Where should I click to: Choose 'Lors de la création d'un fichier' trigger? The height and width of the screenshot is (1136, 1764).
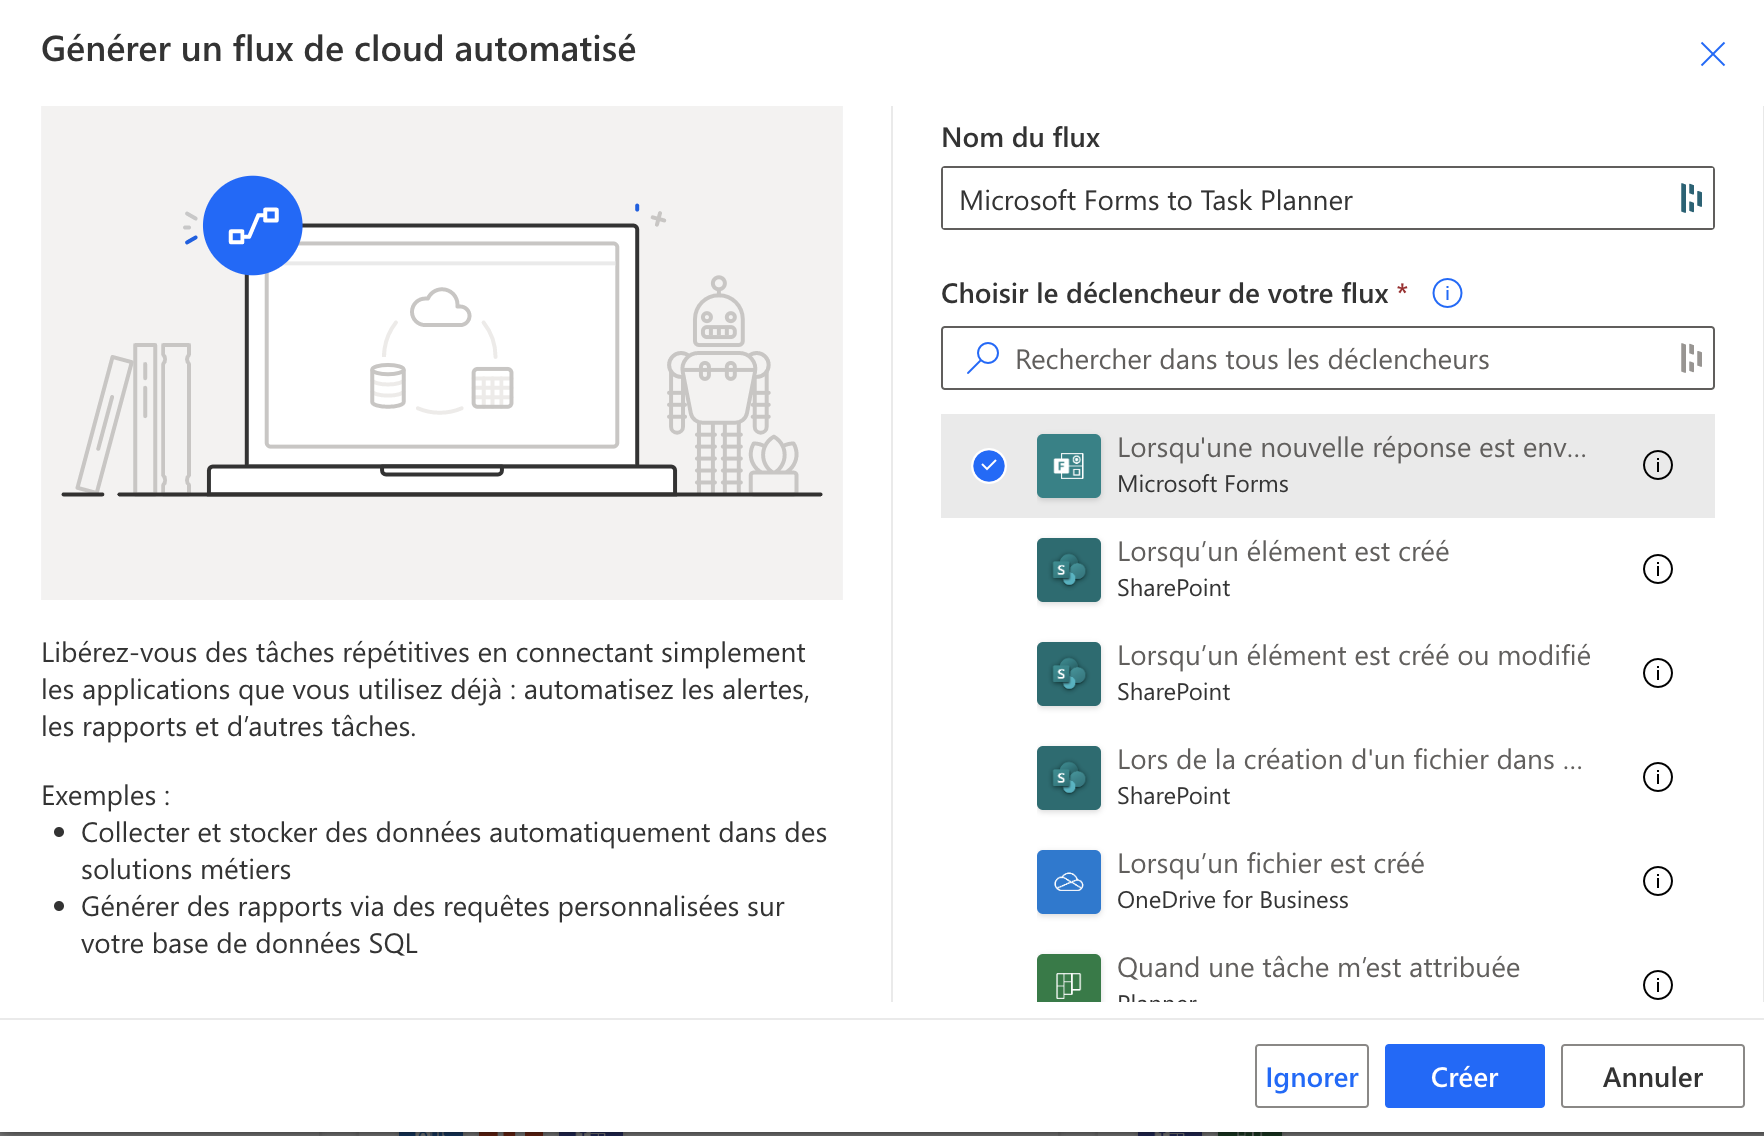click(x=1348, y=776)
